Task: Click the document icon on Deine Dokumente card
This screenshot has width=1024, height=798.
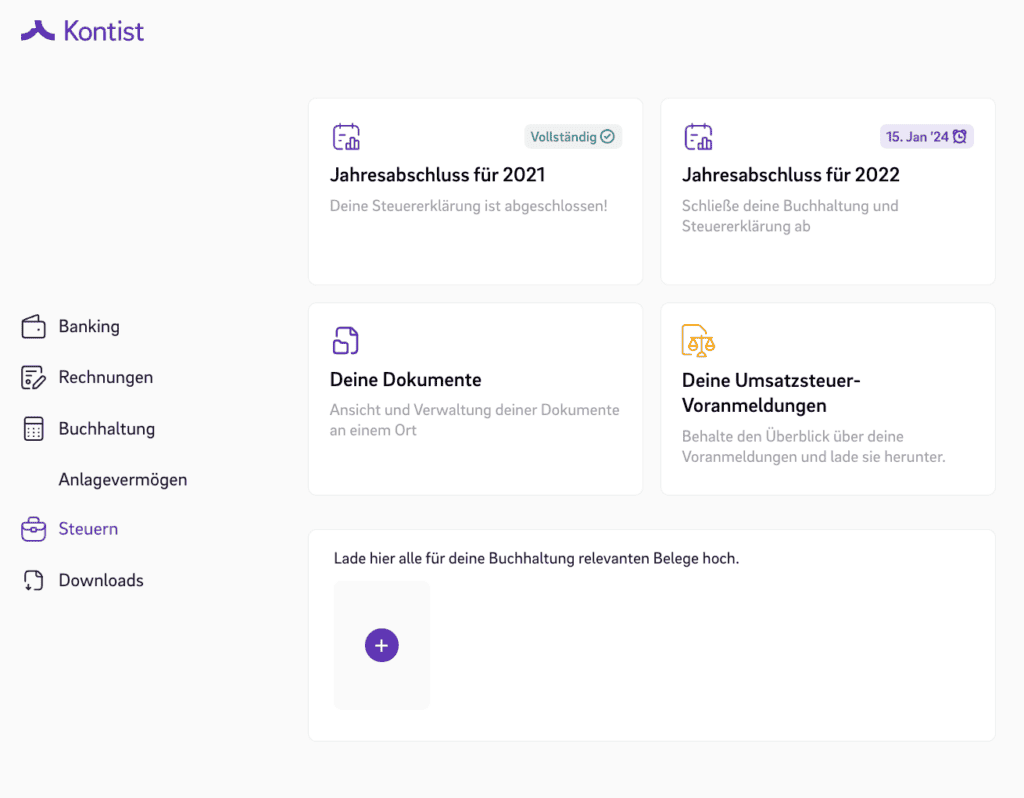Action: click(x=344, y=341)
